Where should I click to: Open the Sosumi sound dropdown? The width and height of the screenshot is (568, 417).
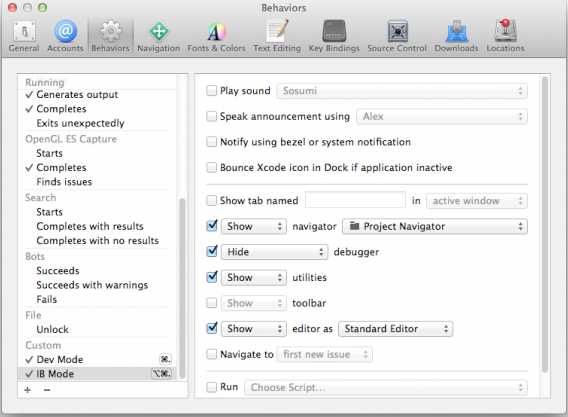[x=402, y=91]
